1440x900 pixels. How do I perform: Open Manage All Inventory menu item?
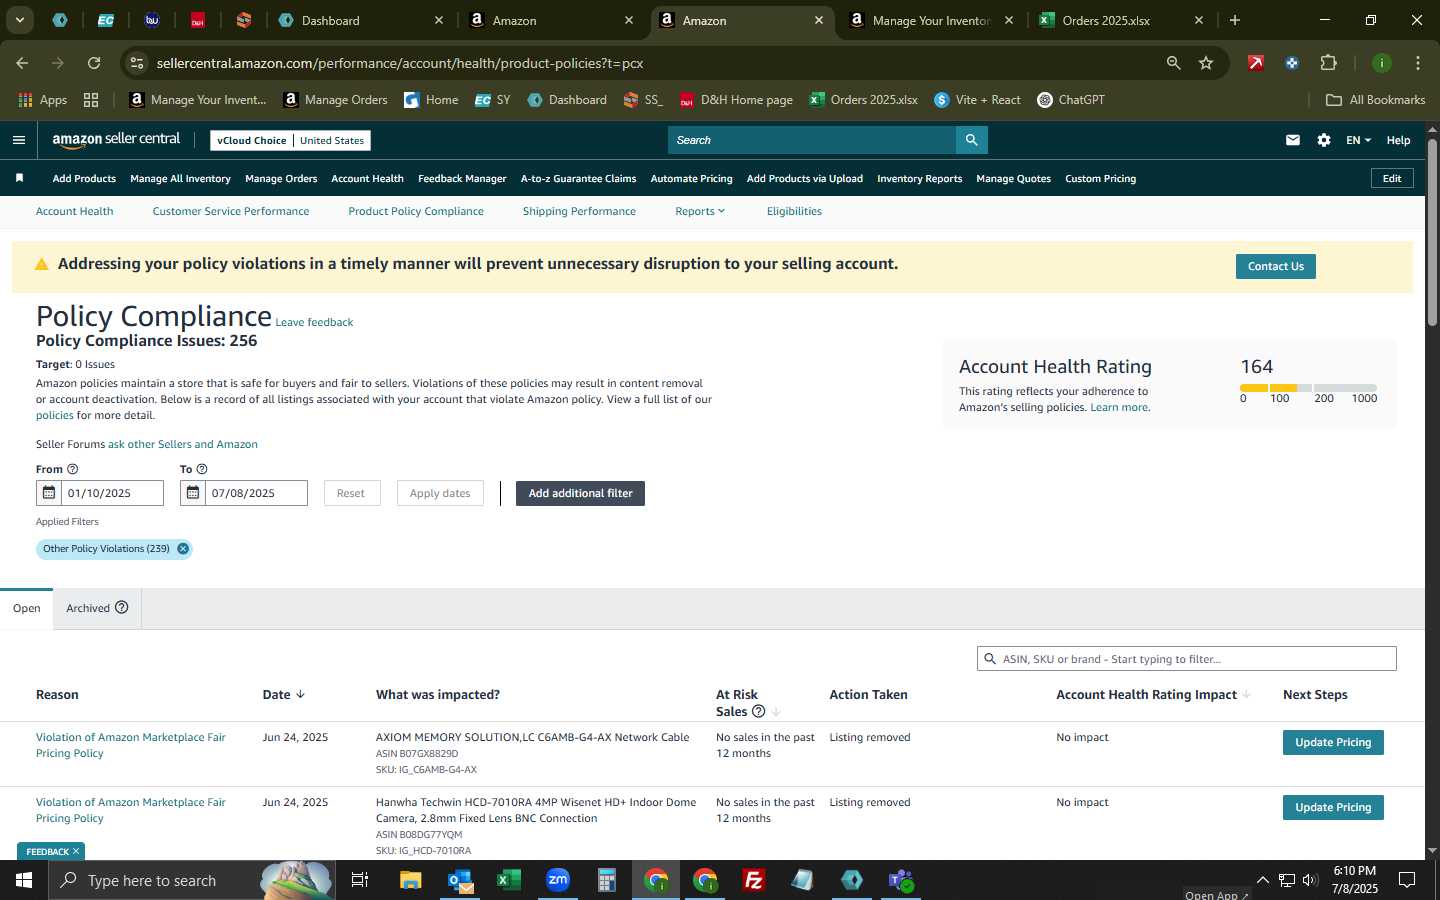point(180,178)
